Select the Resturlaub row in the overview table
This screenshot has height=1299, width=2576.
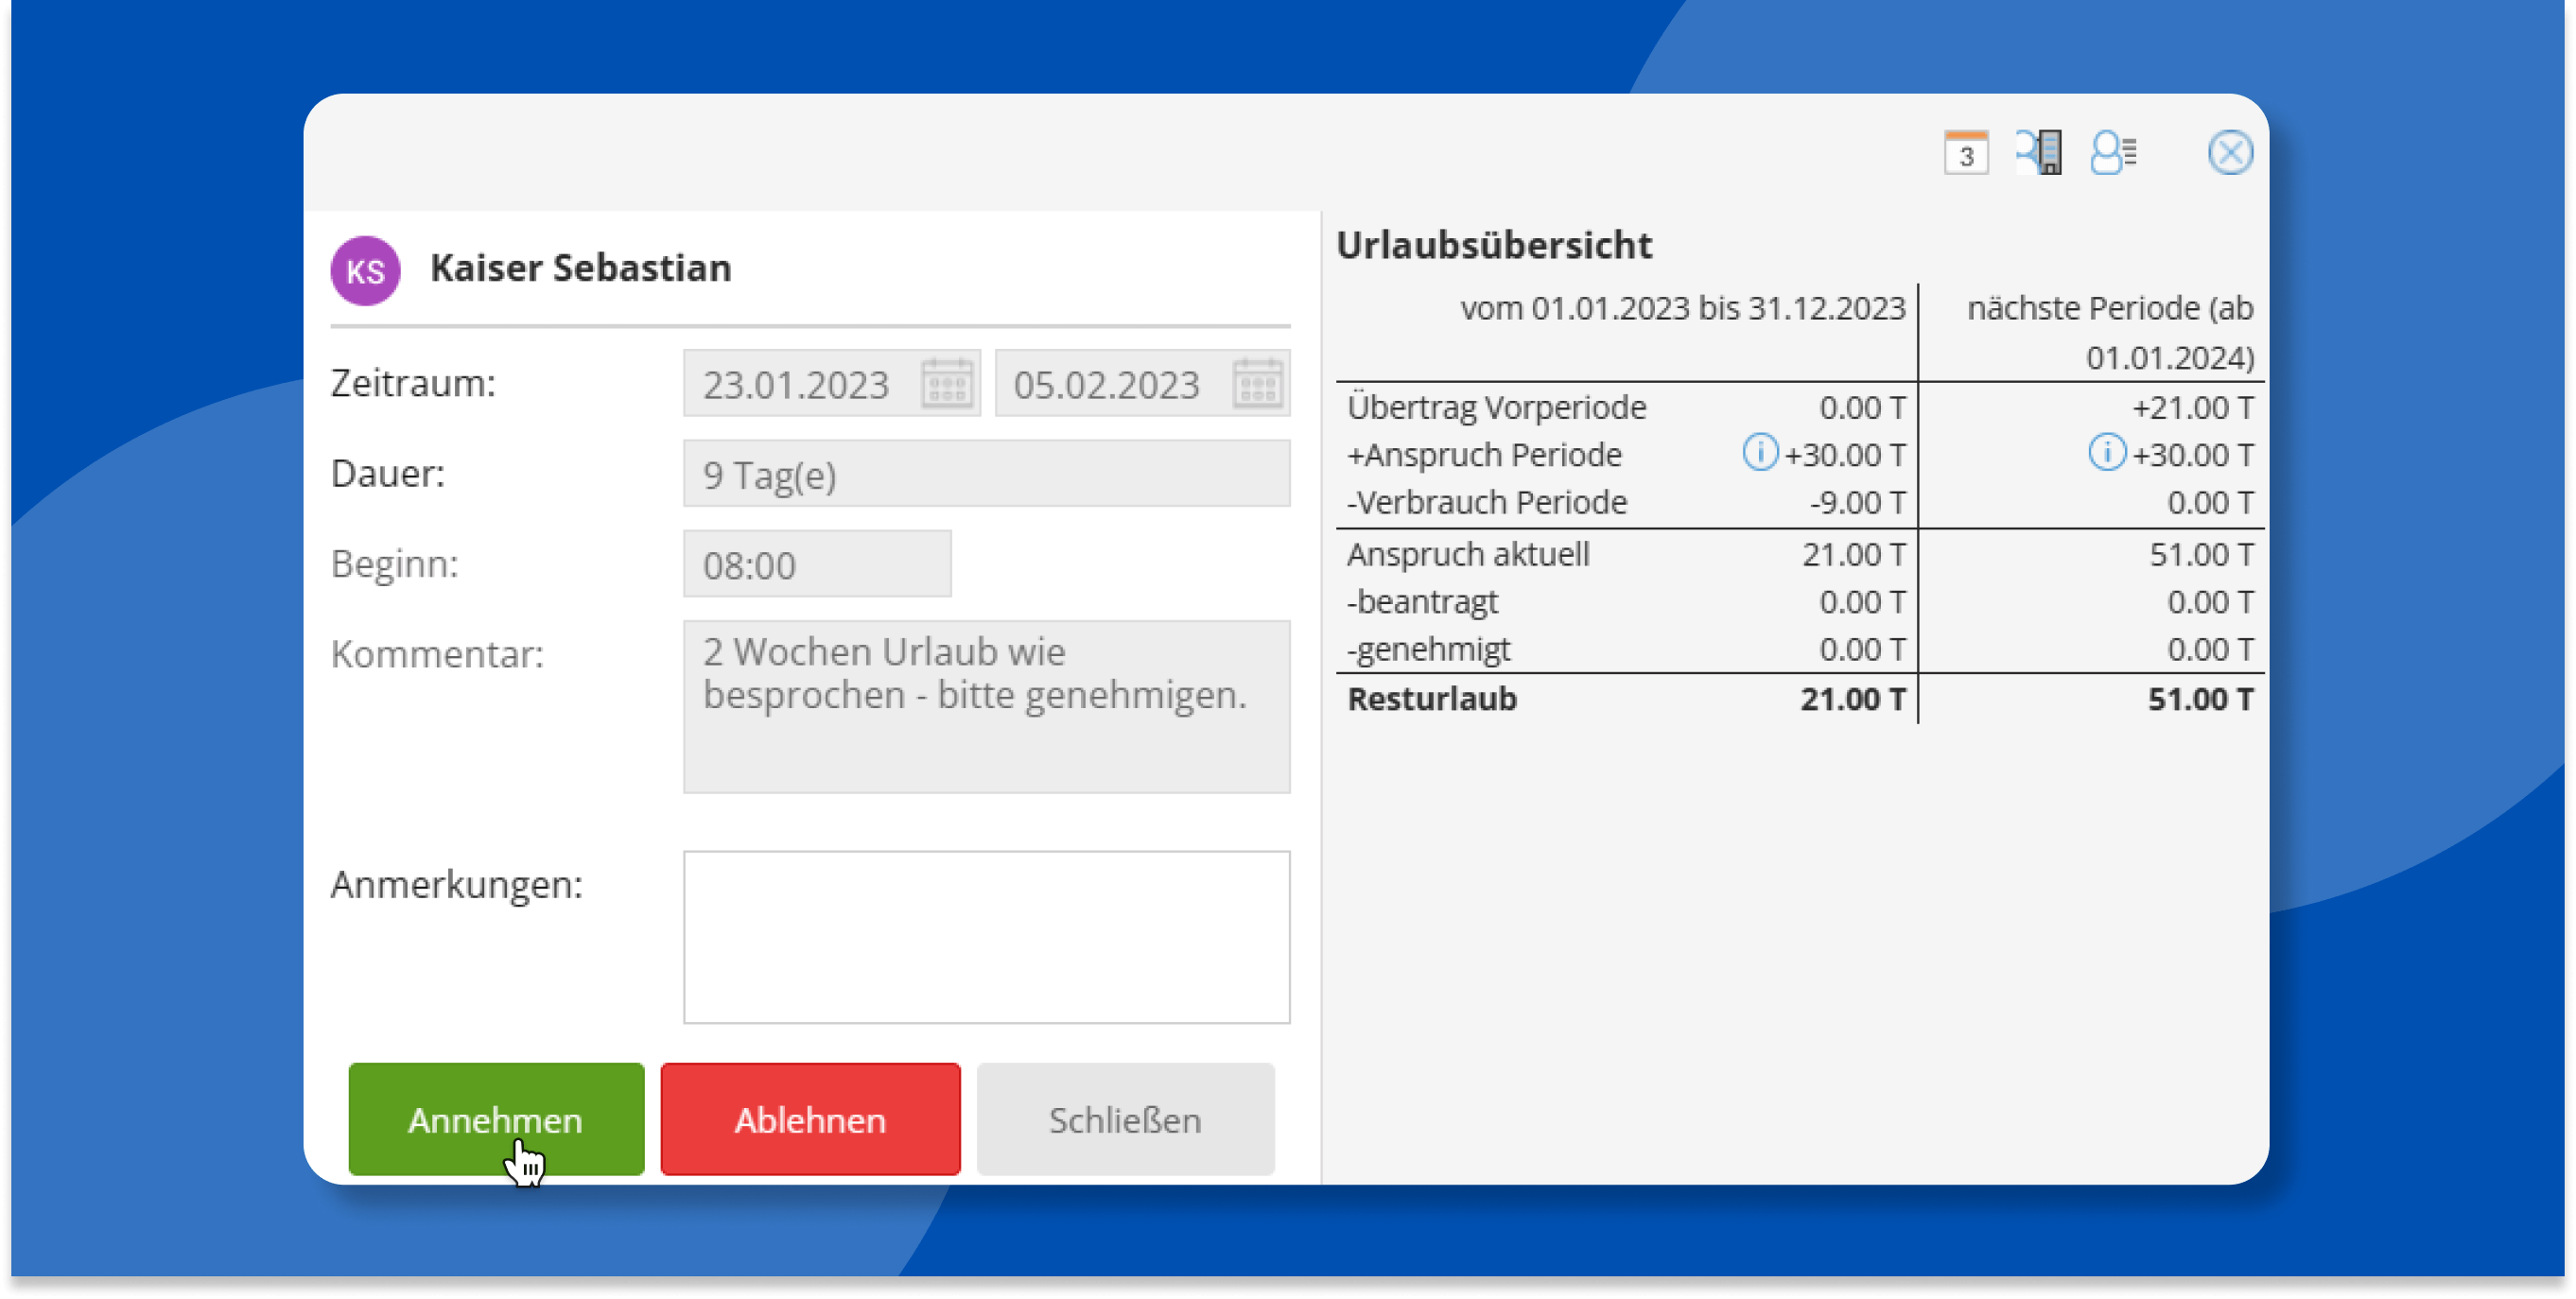(1432, 699)
